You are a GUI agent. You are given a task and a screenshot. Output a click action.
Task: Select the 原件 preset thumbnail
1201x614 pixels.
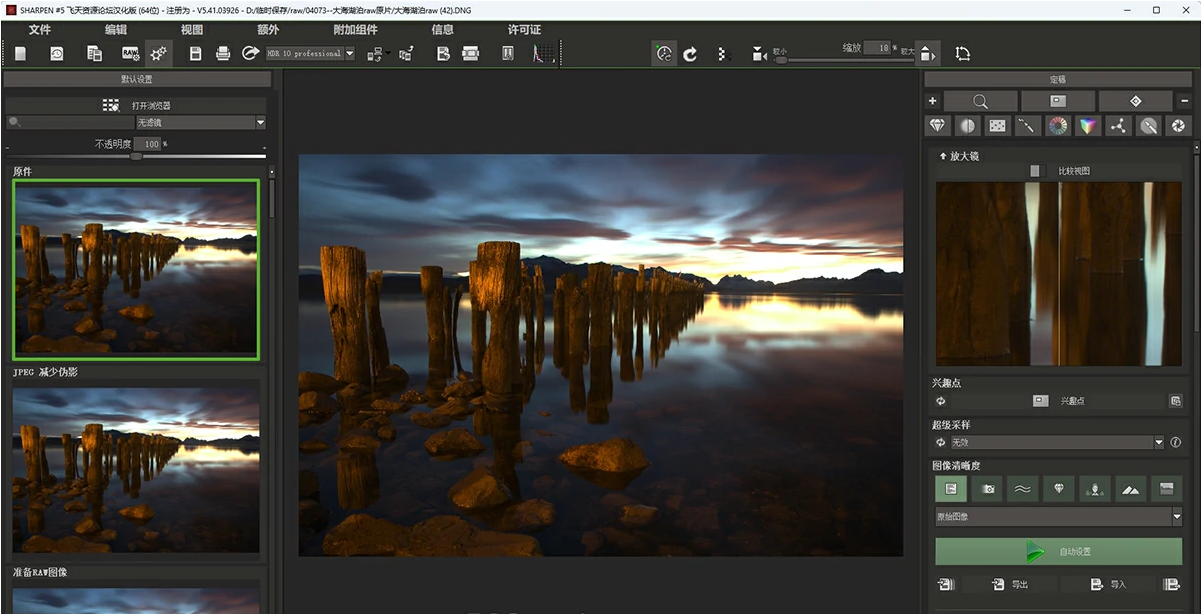tap(136, 269)
